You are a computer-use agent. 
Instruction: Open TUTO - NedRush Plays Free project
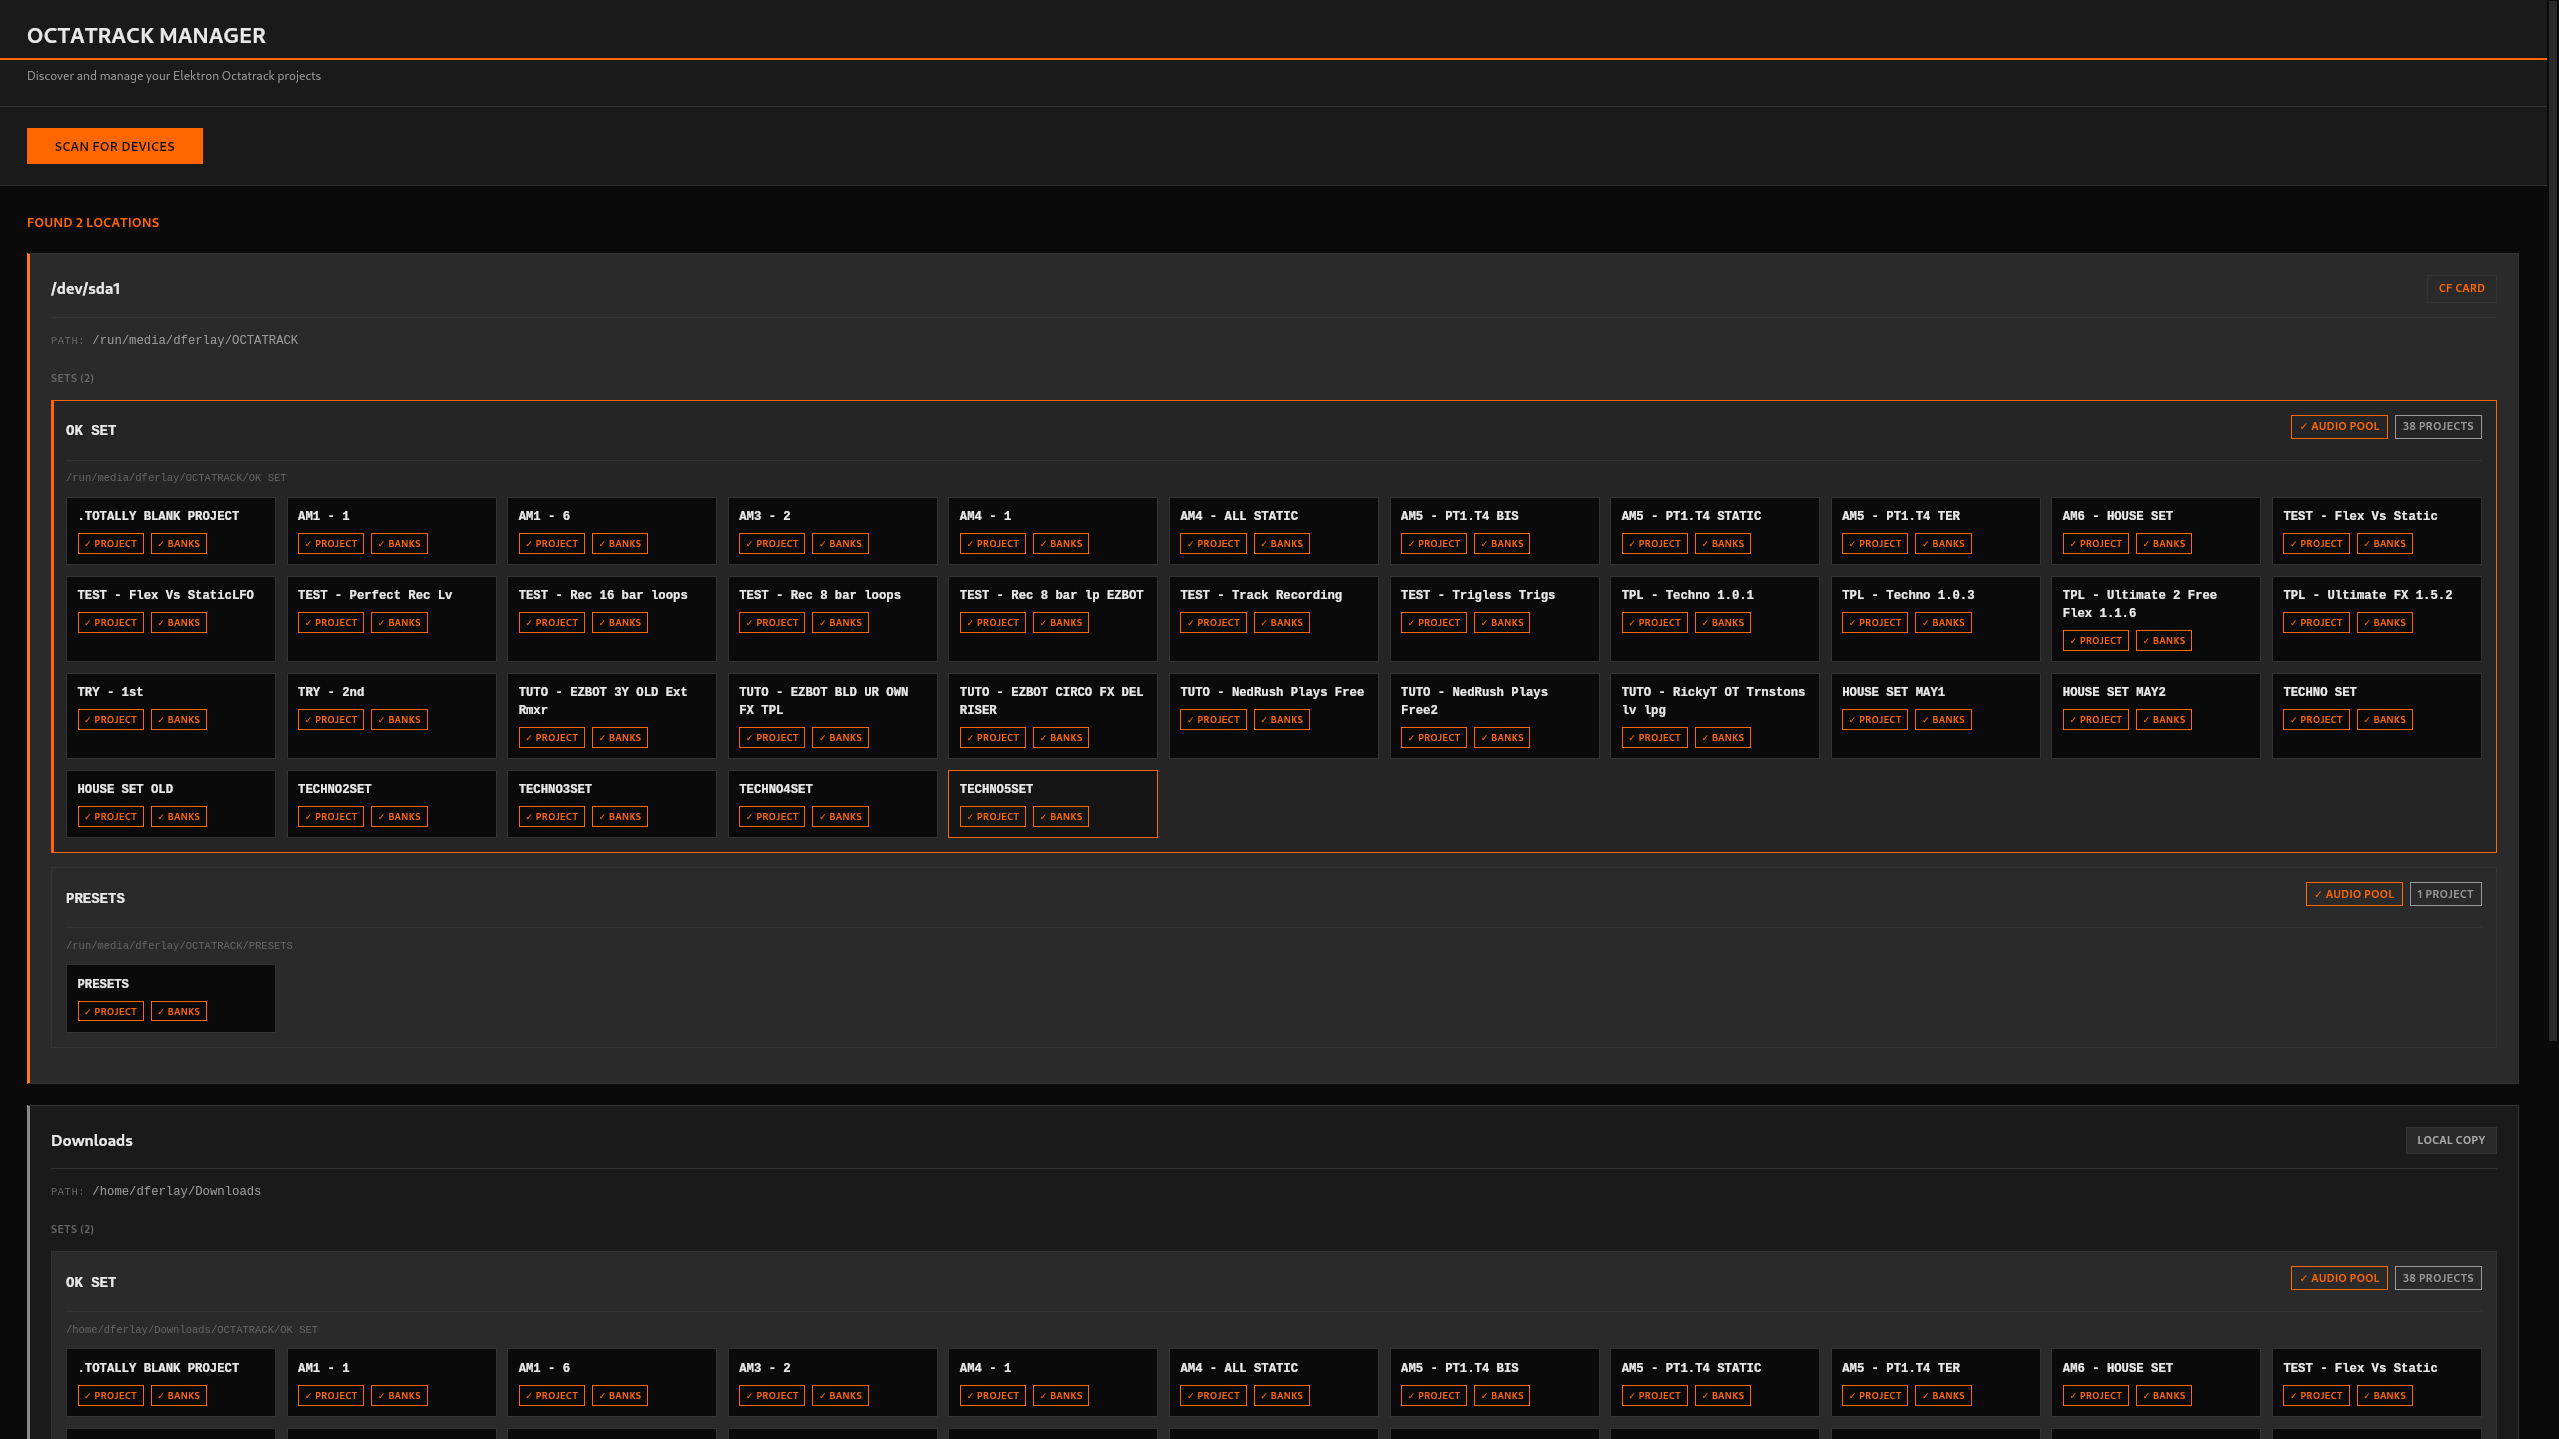point(1272,693)
